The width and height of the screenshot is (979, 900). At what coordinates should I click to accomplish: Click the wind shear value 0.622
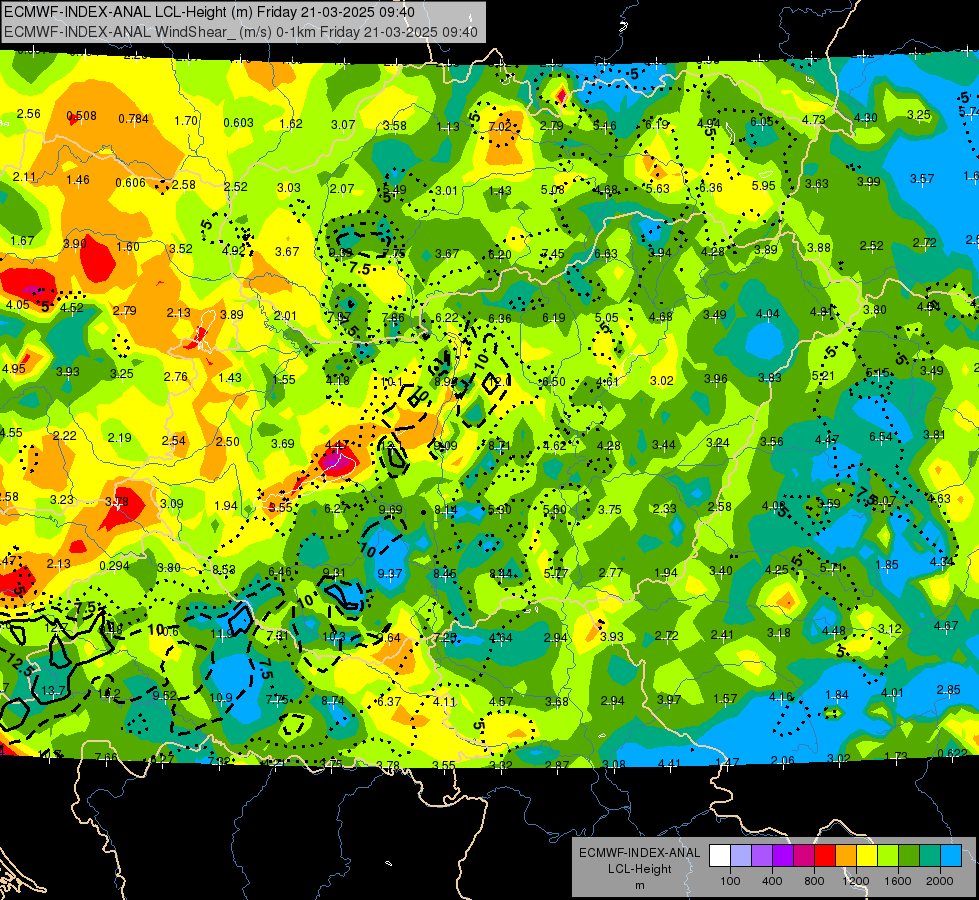[x=952, y=753]
